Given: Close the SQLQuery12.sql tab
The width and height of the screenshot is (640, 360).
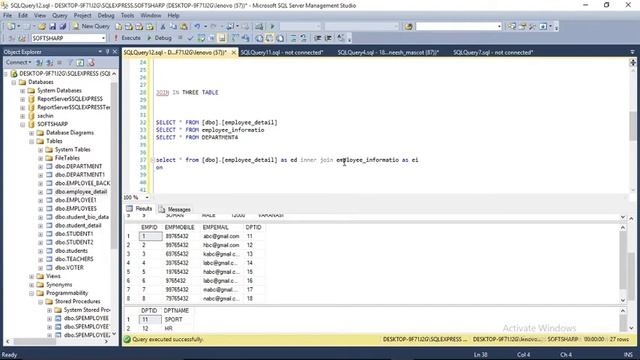Looking at the screenshot, I should coord(233,53).
